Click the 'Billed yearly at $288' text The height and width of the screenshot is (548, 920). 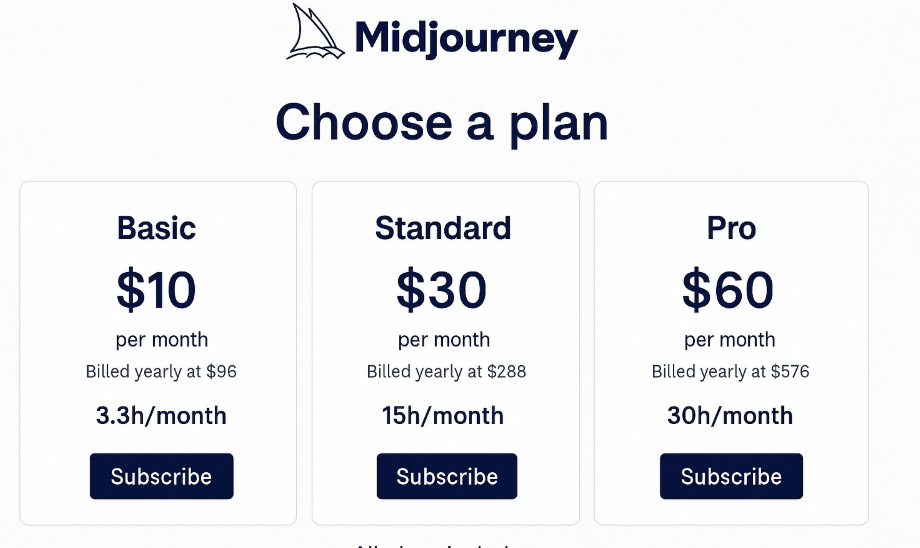(447, 371)
